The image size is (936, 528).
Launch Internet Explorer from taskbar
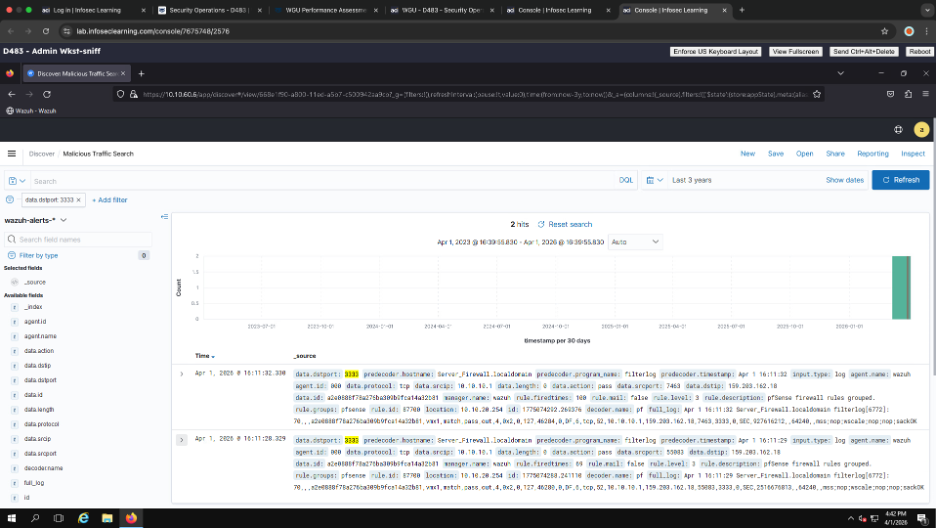(83, 518)
